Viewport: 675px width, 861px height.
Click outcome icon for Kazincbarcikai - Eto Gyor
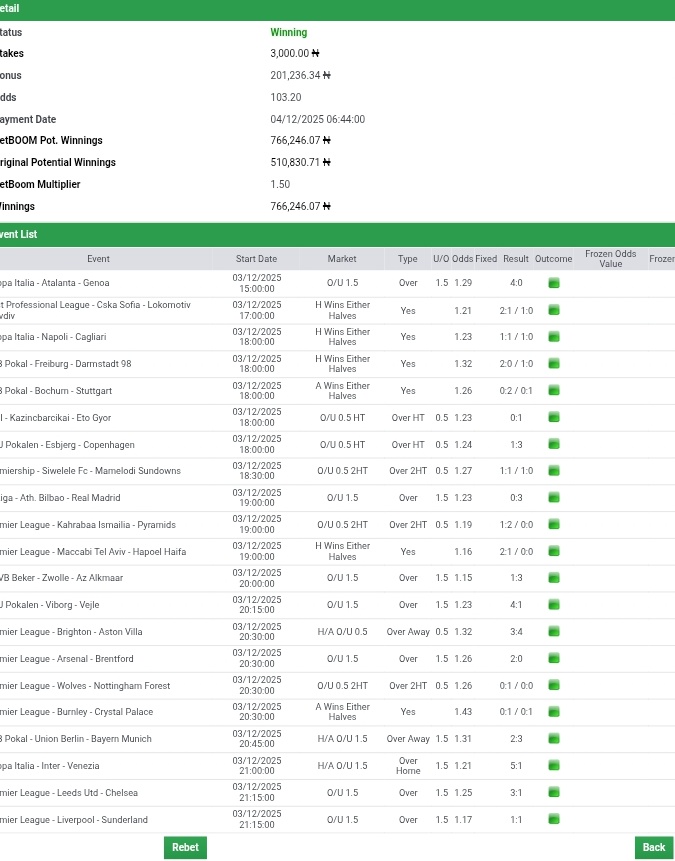click(x=554, y=417)
